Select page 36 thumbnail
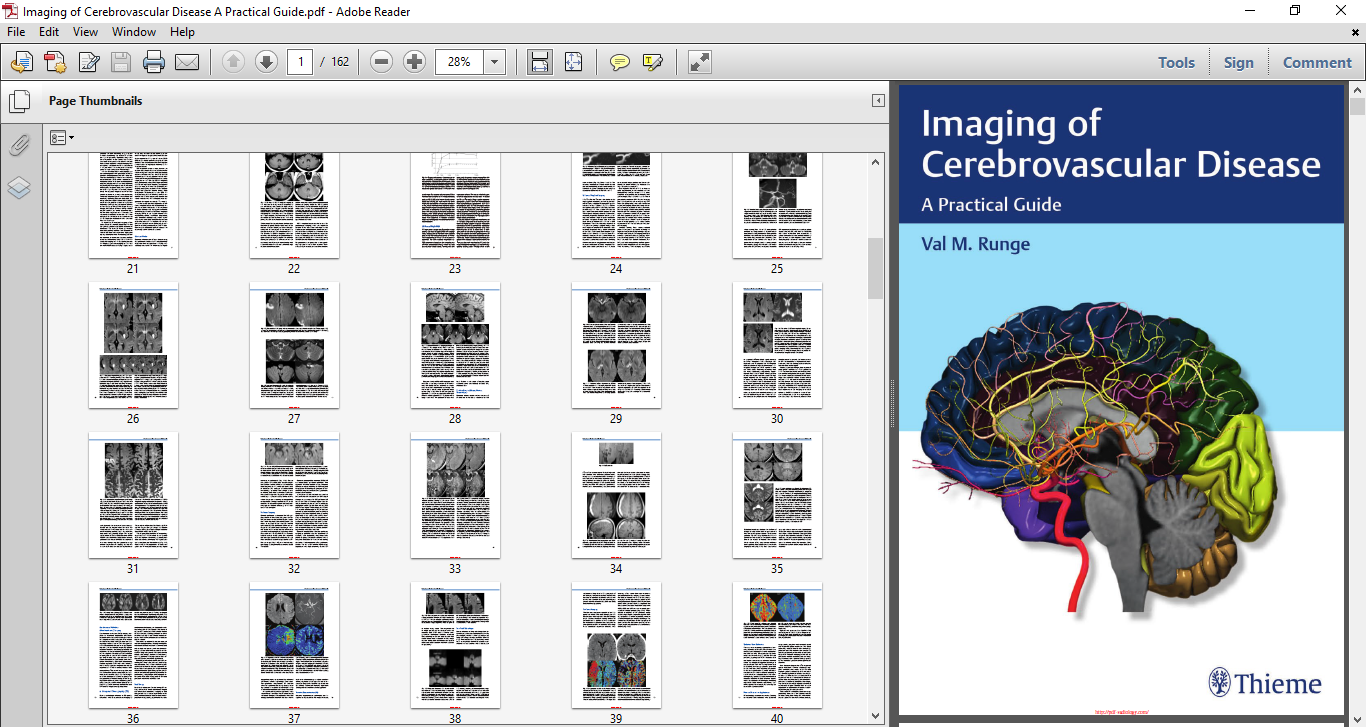Screen dimensions: 1366x727 point(133,645)
